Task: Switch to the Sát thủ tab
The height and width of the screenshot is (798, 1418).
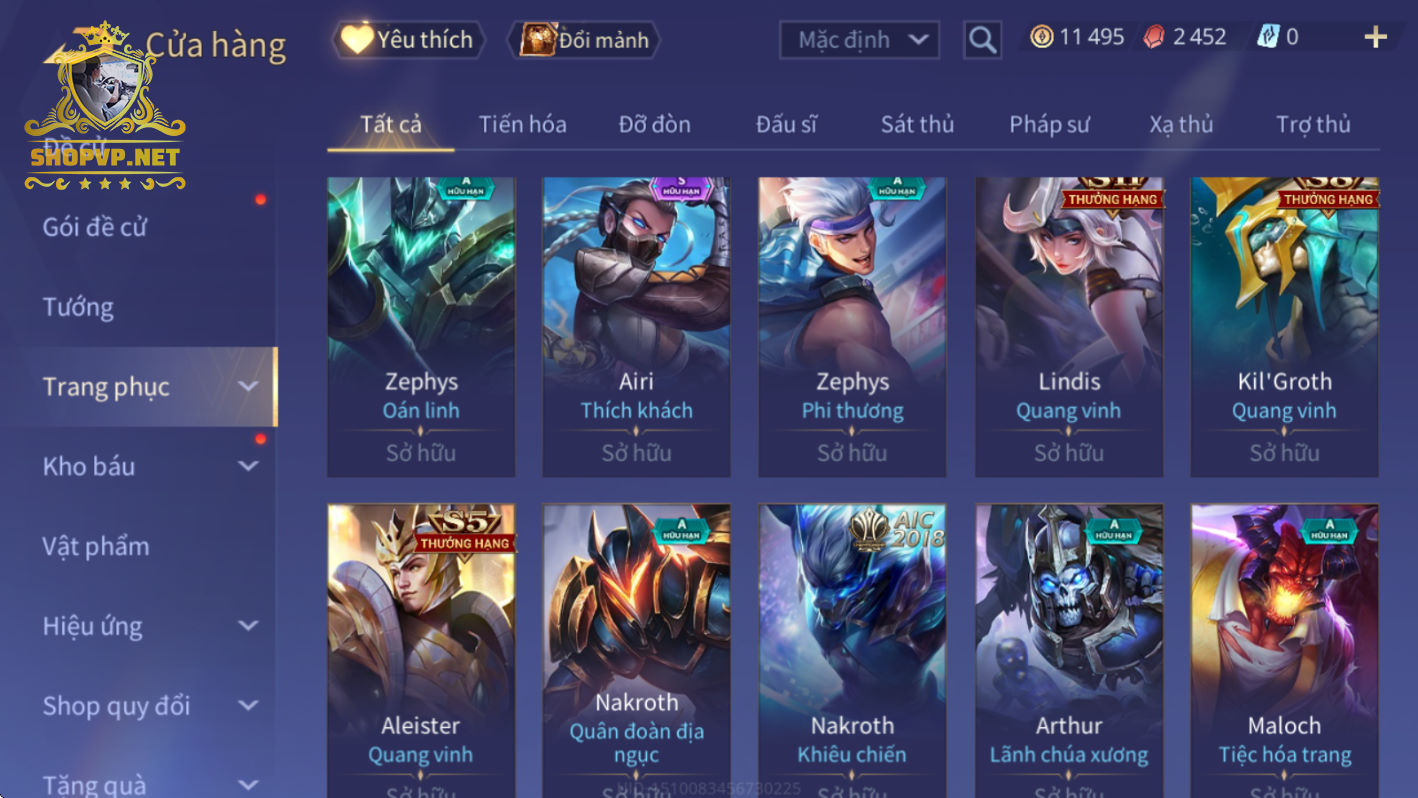Action: coord(917,124)
